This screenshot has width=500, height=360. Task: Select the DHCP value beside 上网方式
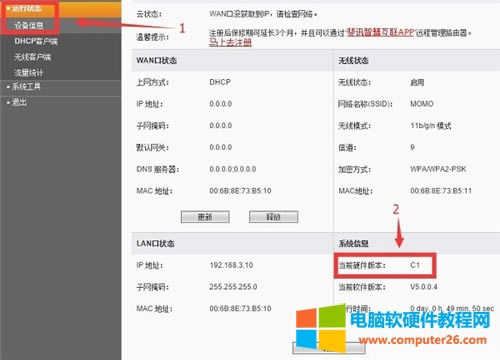coord(220,82)
